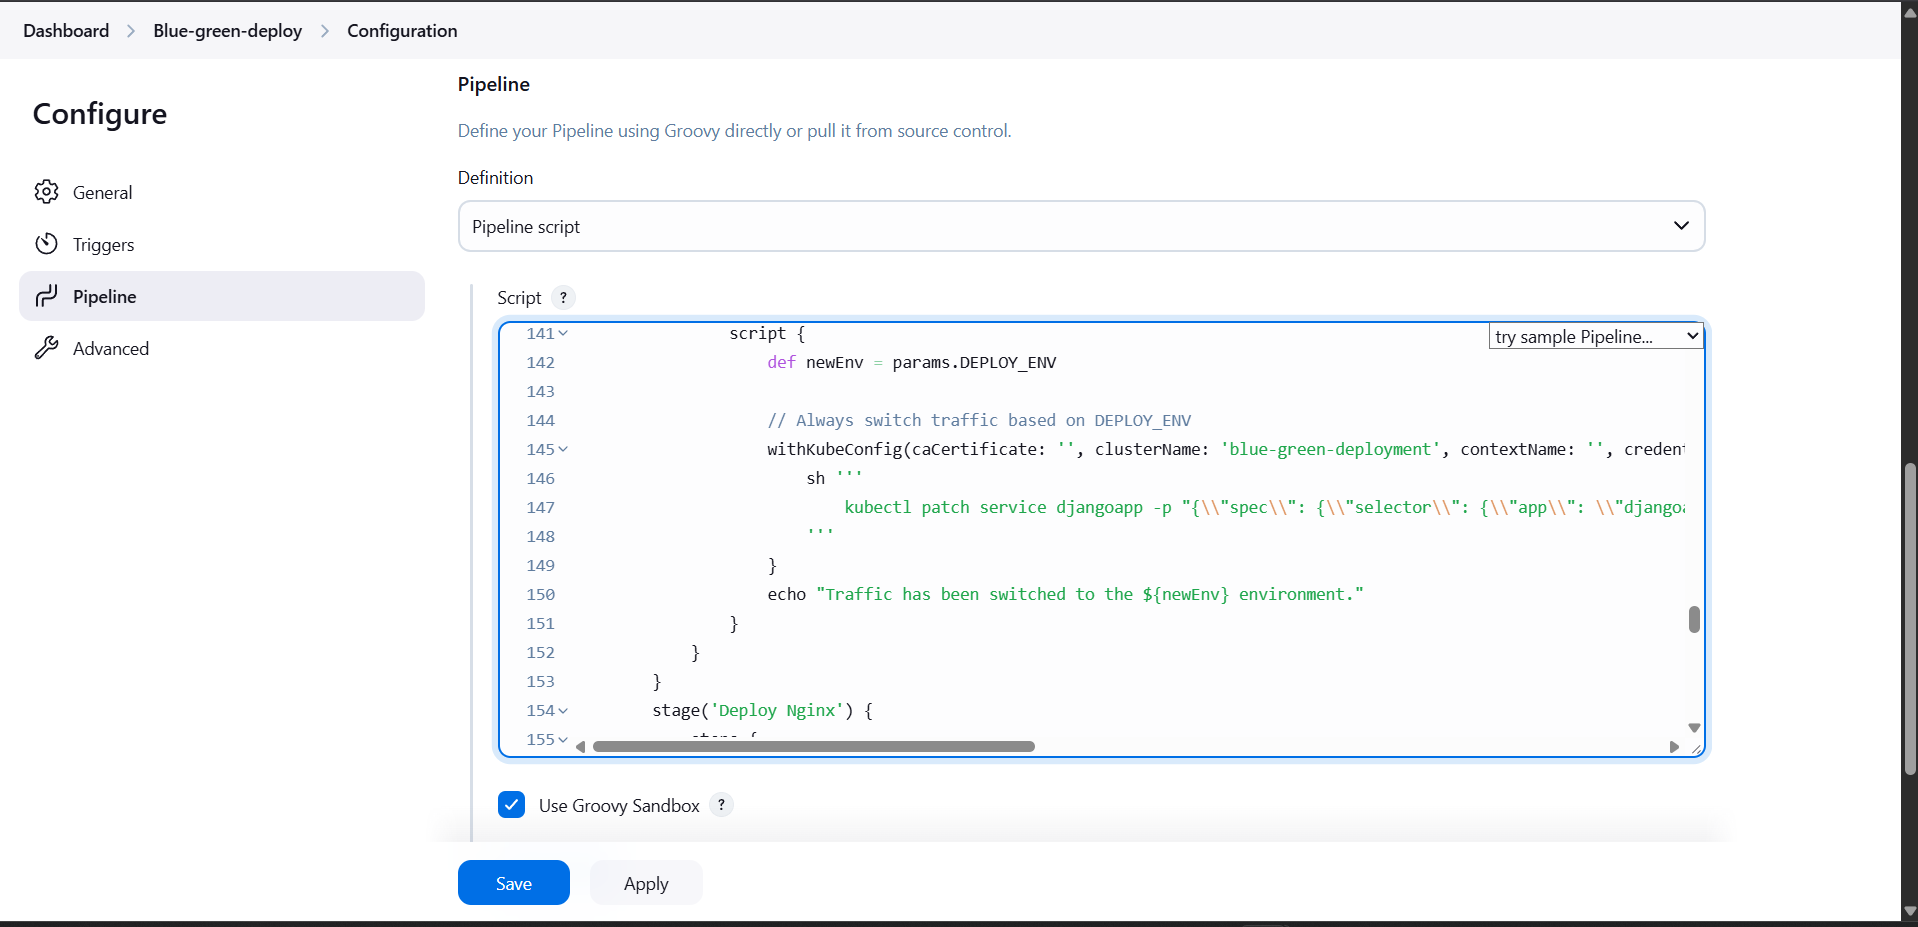Apply the configuration changes
The width and height of the screenshot is (1918, 927).
click(x=646, y=883)
